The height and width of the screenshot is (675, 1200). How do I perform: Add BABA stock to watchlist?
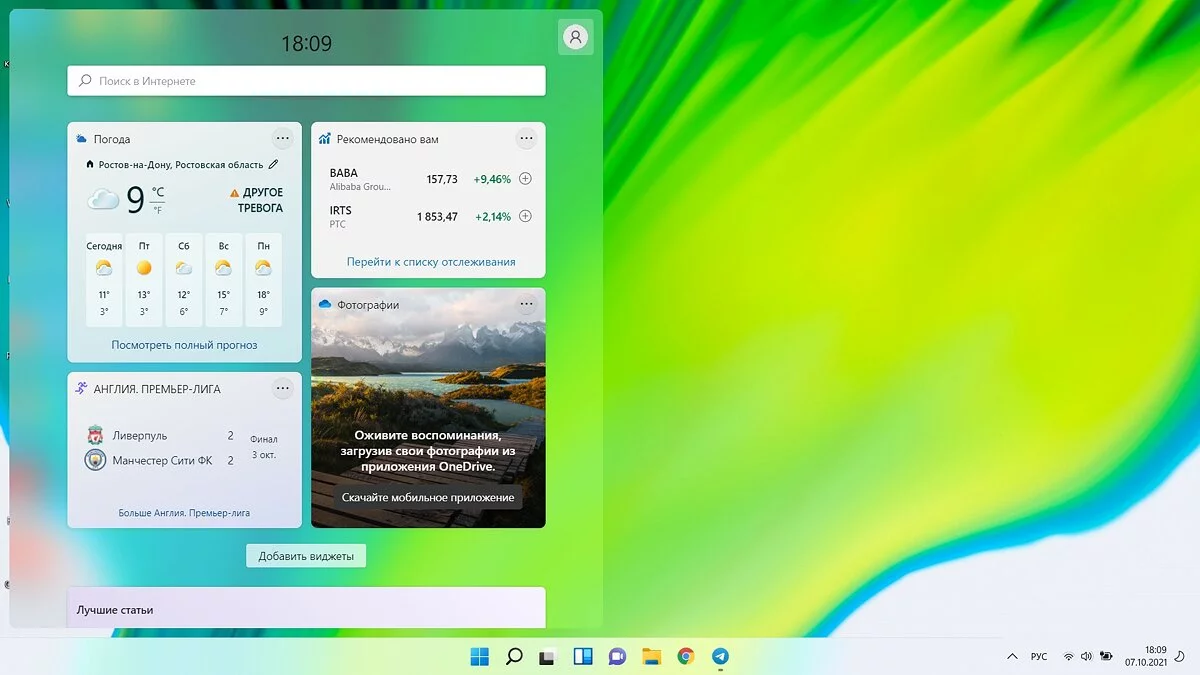525,179
